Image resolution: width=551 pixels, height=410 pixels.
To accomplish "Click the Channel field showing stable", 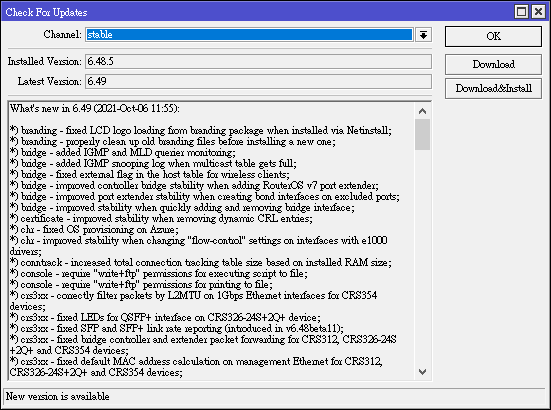I will (249, 35).
